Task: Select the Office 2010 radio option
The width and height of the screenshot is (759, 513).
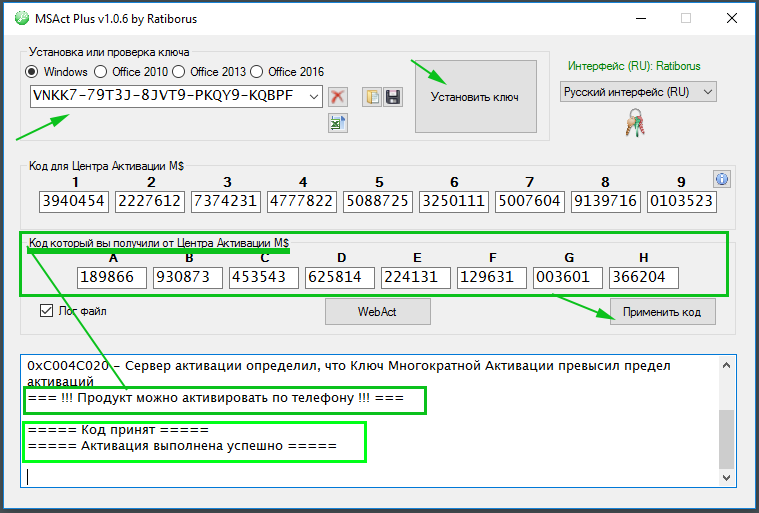Action: click(101, 71)
